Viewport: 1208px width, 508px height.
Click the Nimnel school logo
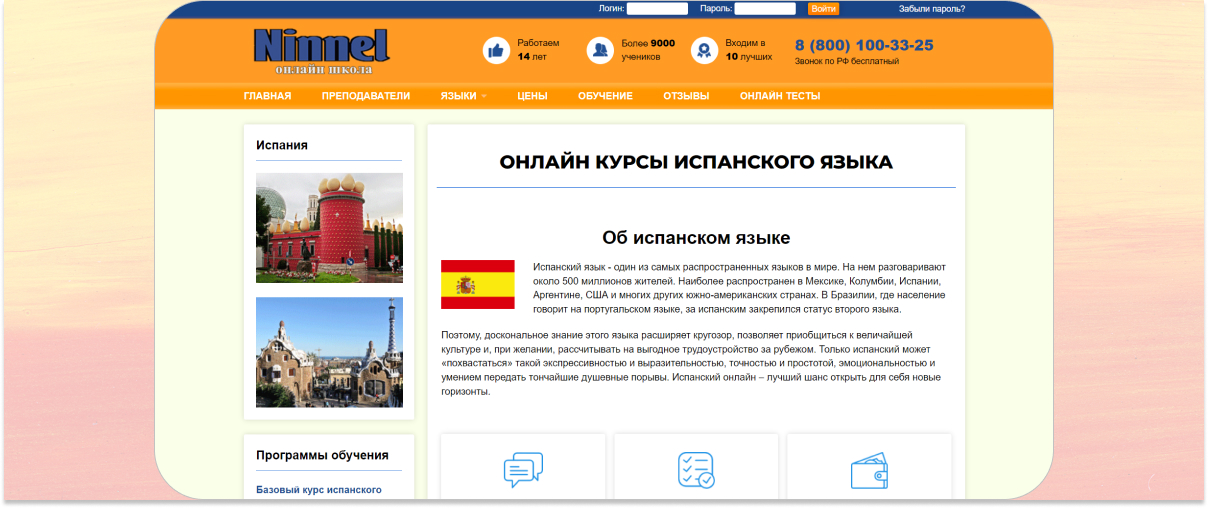pos(321,50)
